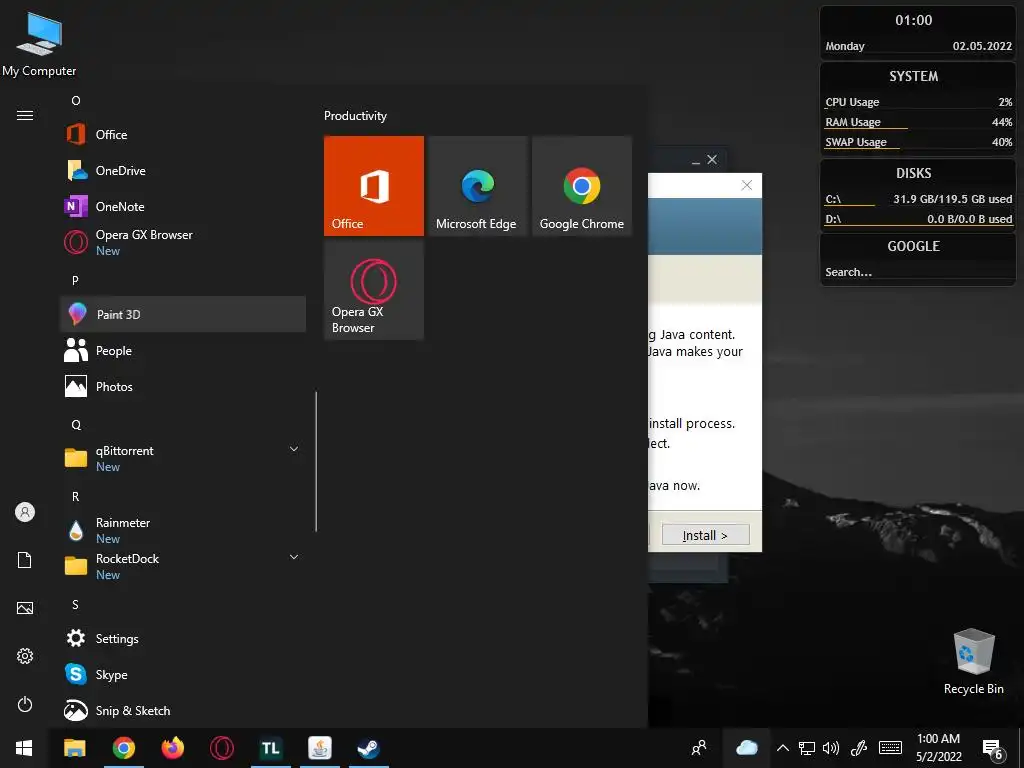The height and width of the screenshot is (768, 1024).
Task: Click the Chrome icon on the taskbar
Action: click(x=123, y=748)
